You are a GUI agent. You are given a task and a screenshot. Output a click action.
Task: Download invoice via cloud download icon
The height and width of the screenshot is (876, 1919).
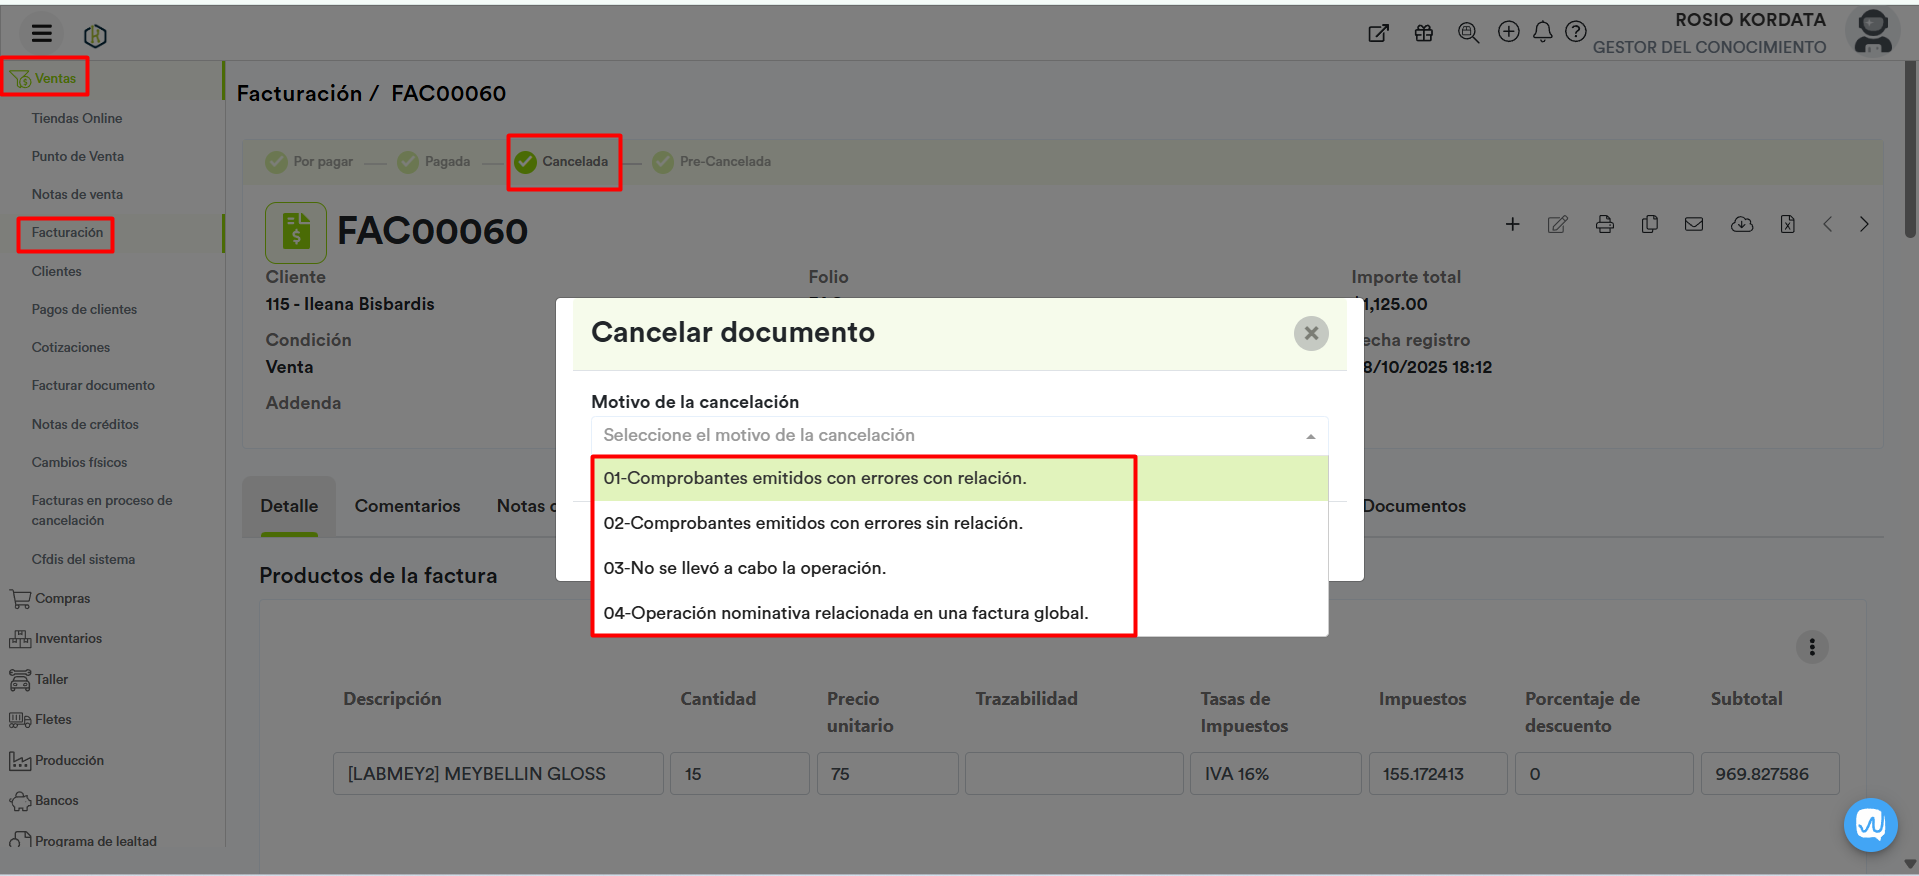1741,225
